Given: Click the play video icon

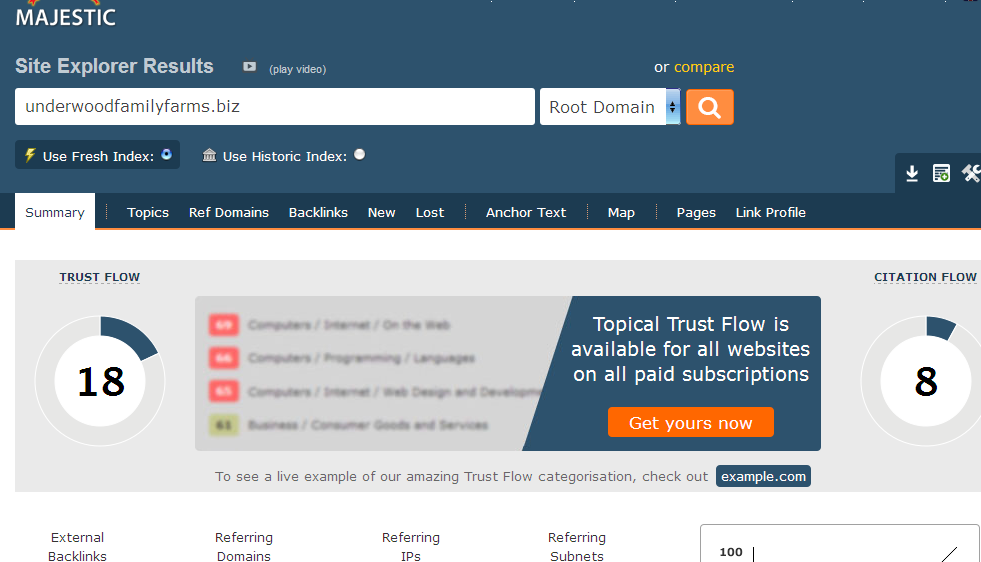Looking at the screenshot, I should click(x=250, y=66).
